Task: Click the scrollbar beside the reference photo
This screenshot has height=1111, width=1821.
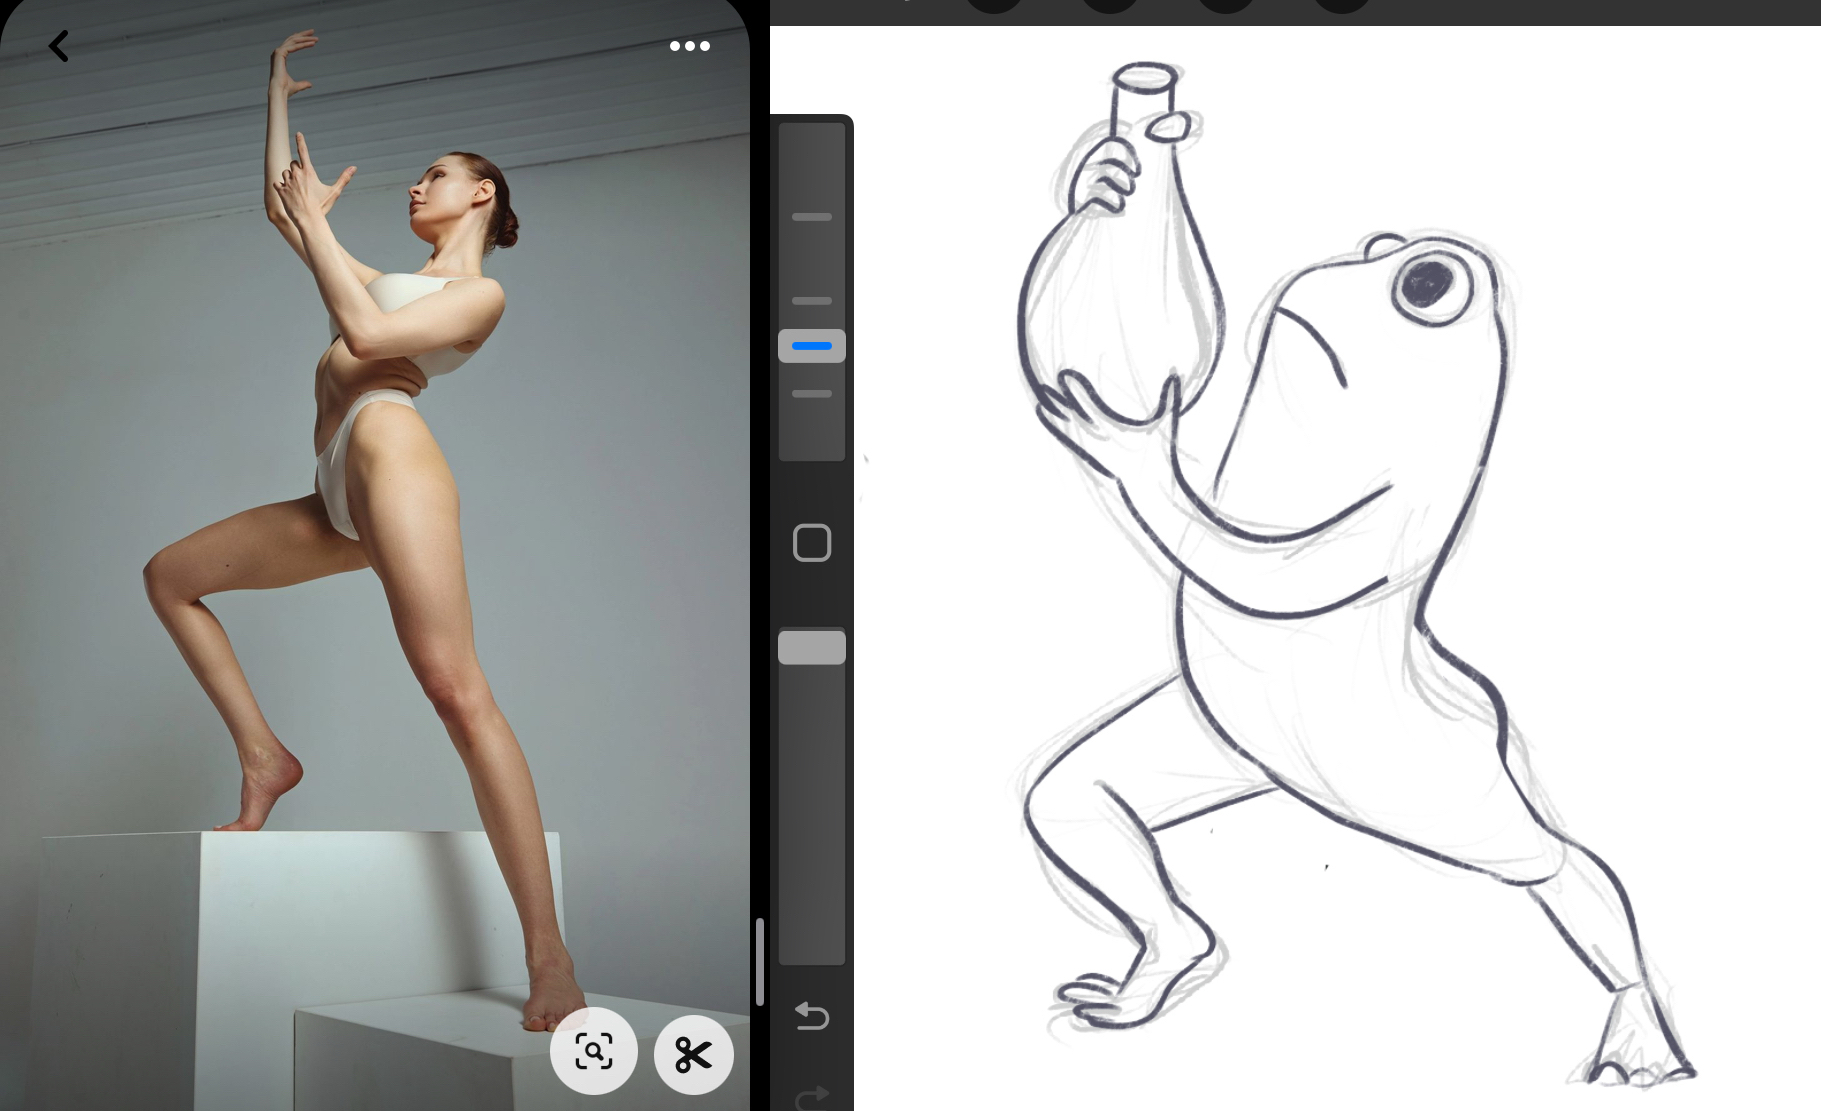Action: point(760,960)
